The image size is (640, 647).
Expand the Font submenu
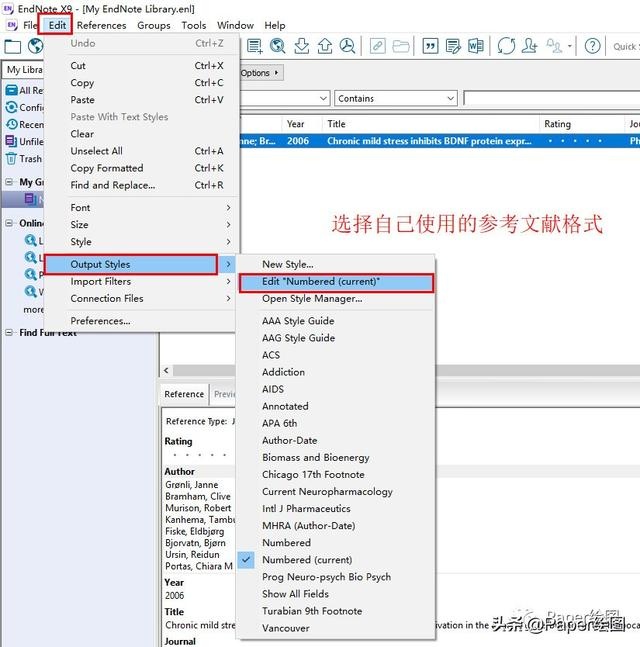click(x=150, y=208)
